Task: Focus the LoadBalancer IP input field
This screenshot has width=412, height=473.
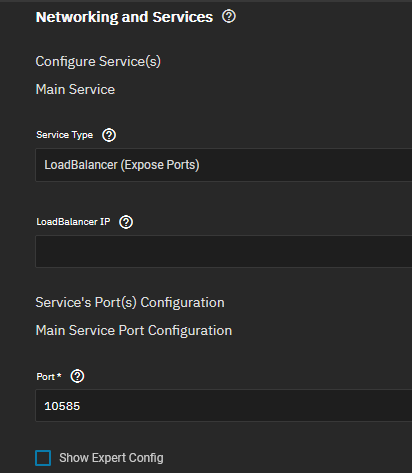Action: click(224, 251)
